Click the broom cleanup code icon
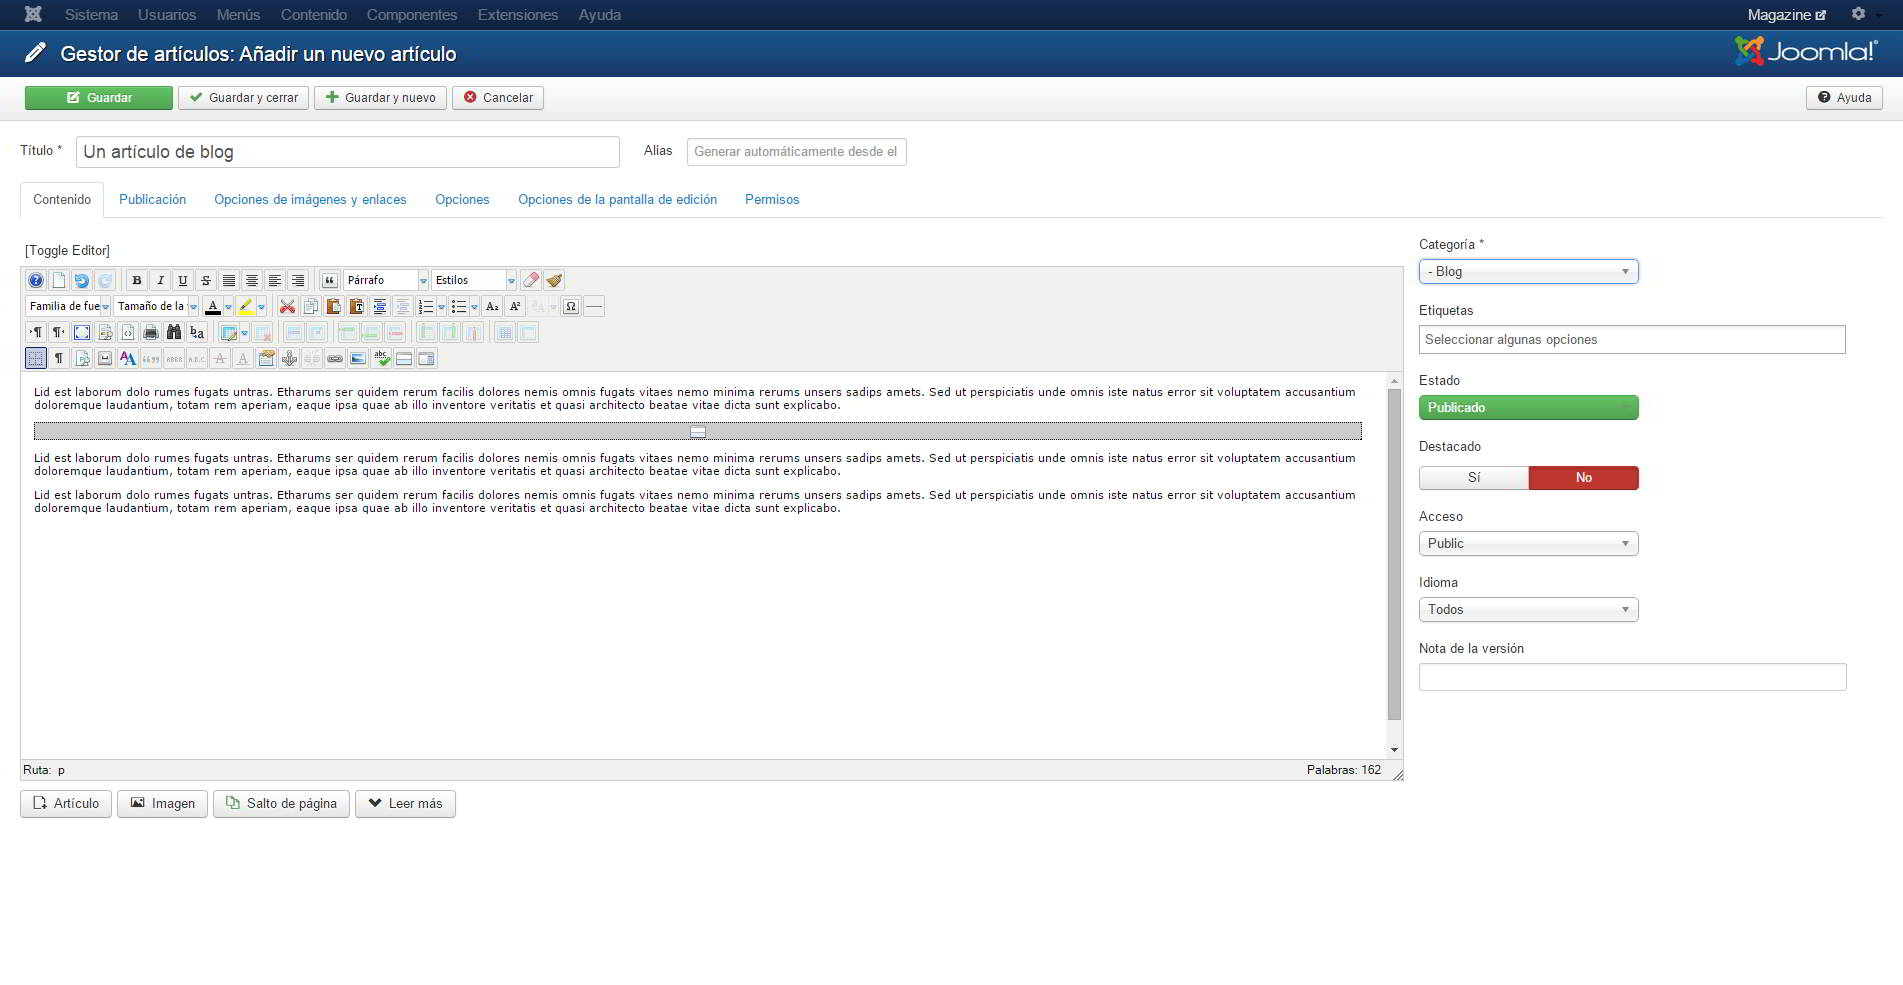The width and height of the screenshot is (1903, 985). click(554, 280)
